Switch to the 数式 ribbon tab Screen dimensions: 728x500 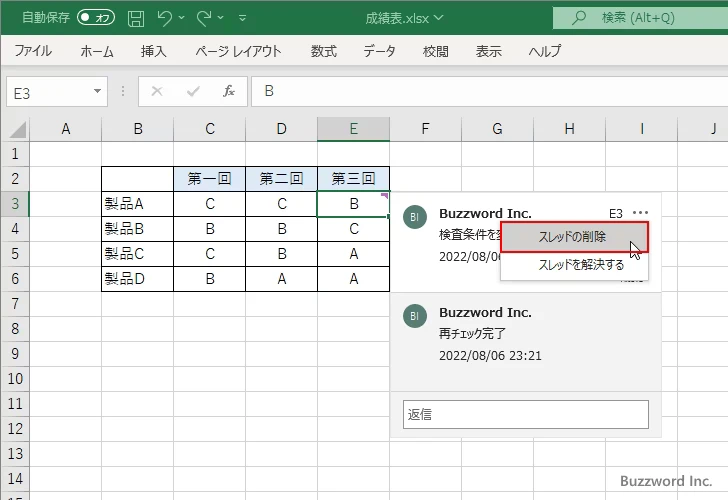coord(323,51)
